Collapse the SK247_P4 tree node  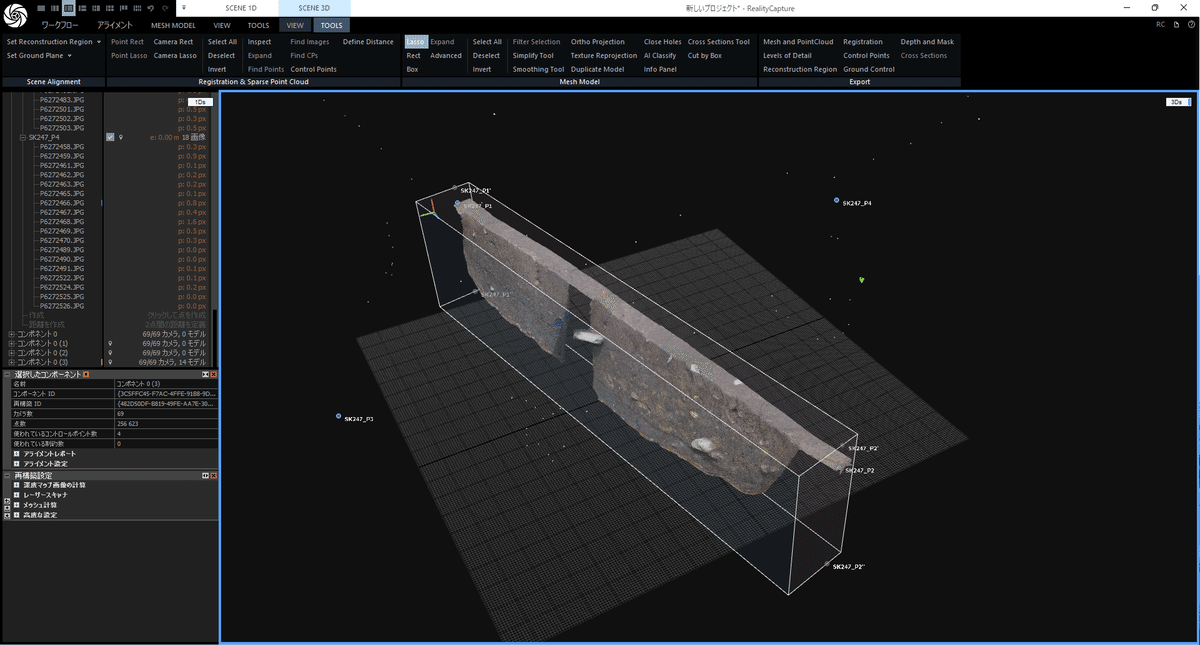(x=22, y=137)
